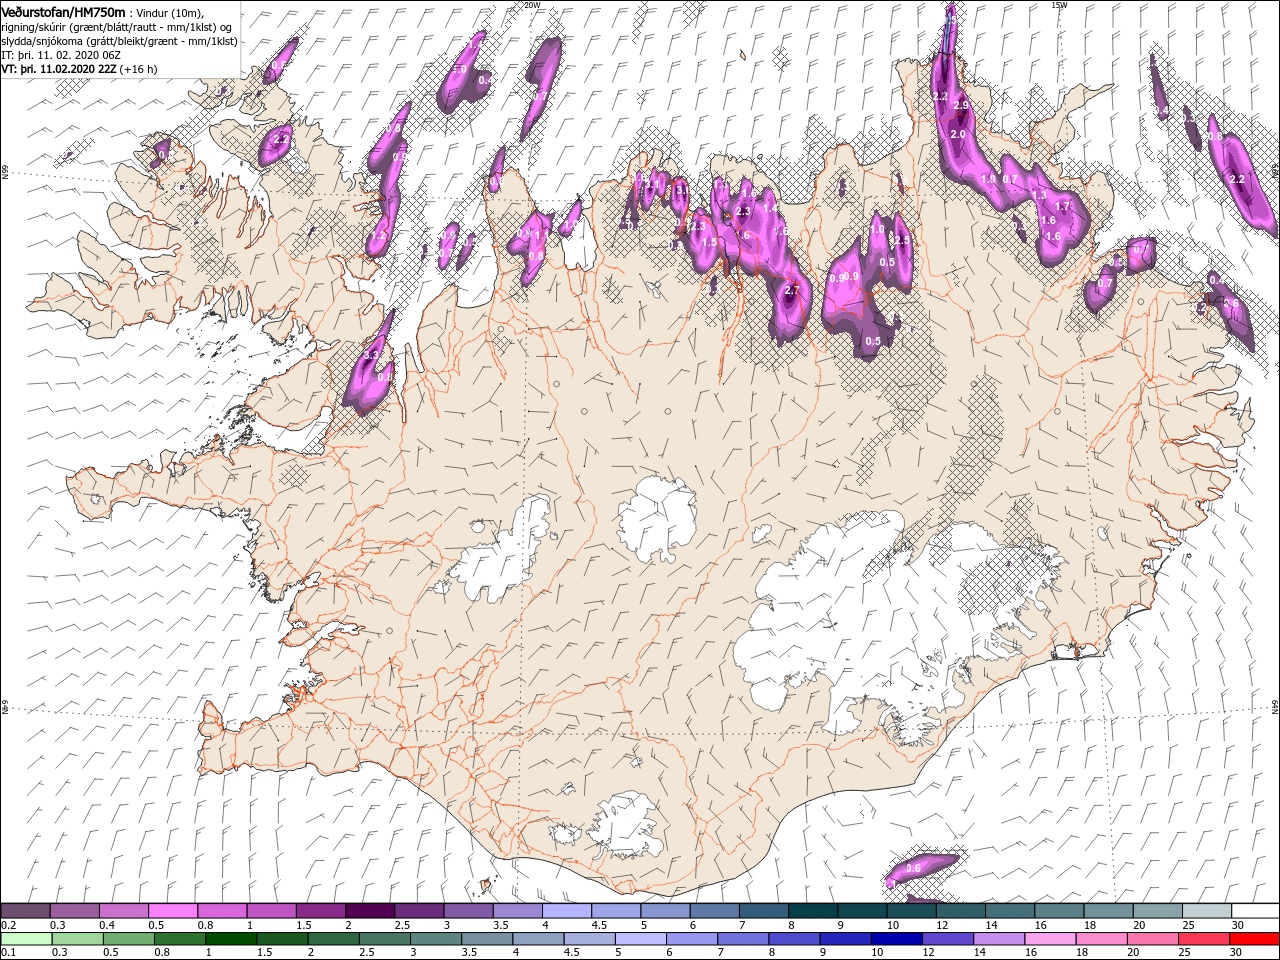
Task: Select upper legend swatch between 0.2 and 0.3
Action: tap(25, 910)
